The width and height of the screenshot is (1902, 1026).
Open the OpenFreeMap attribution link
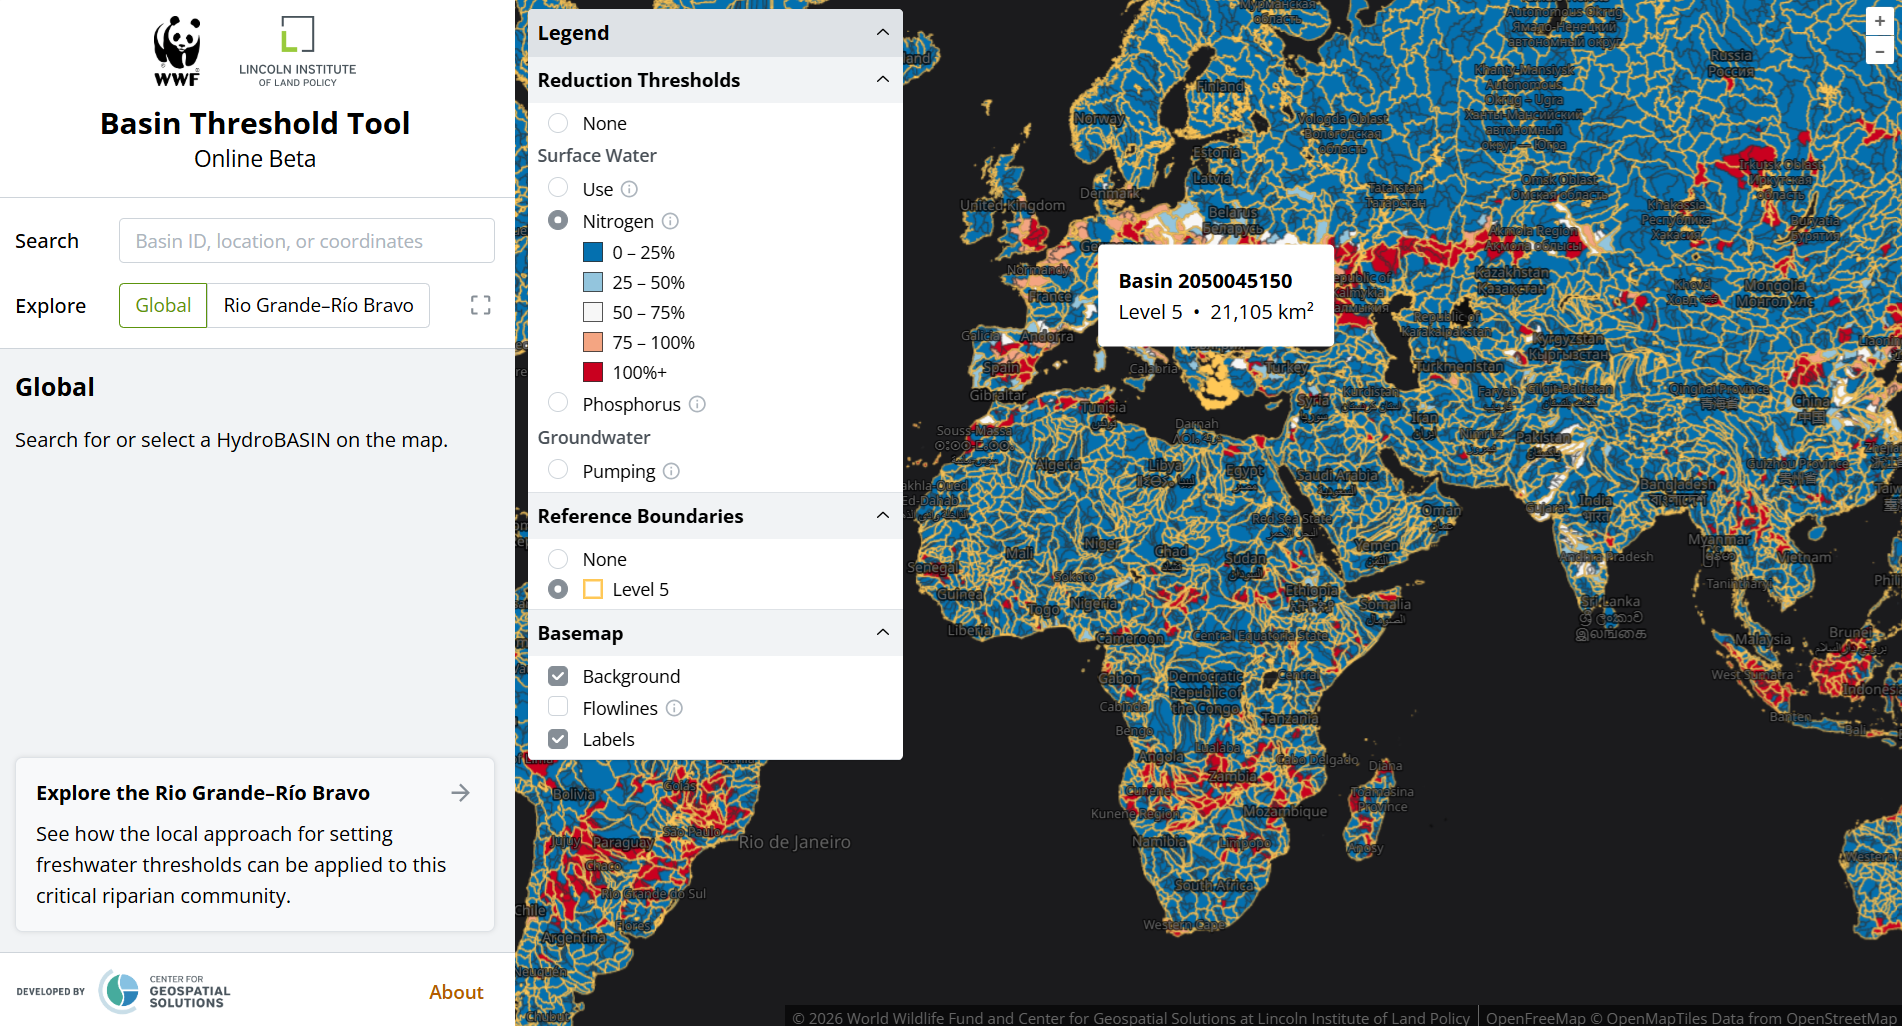(x=1535, y=1018)
